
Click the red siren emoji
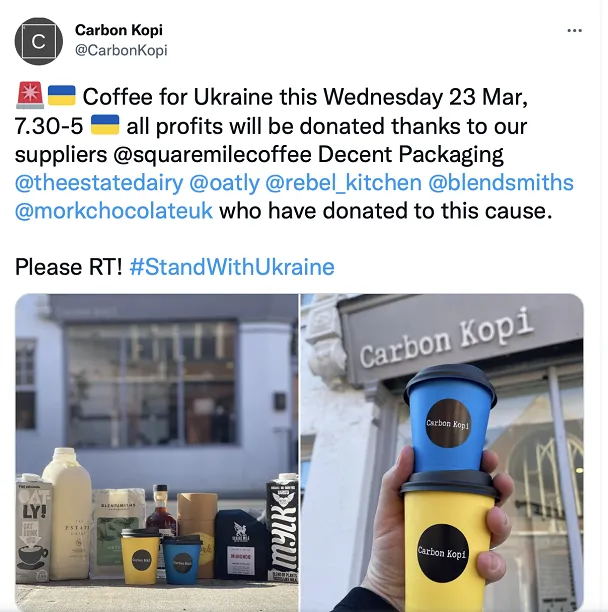click(30, 95)
